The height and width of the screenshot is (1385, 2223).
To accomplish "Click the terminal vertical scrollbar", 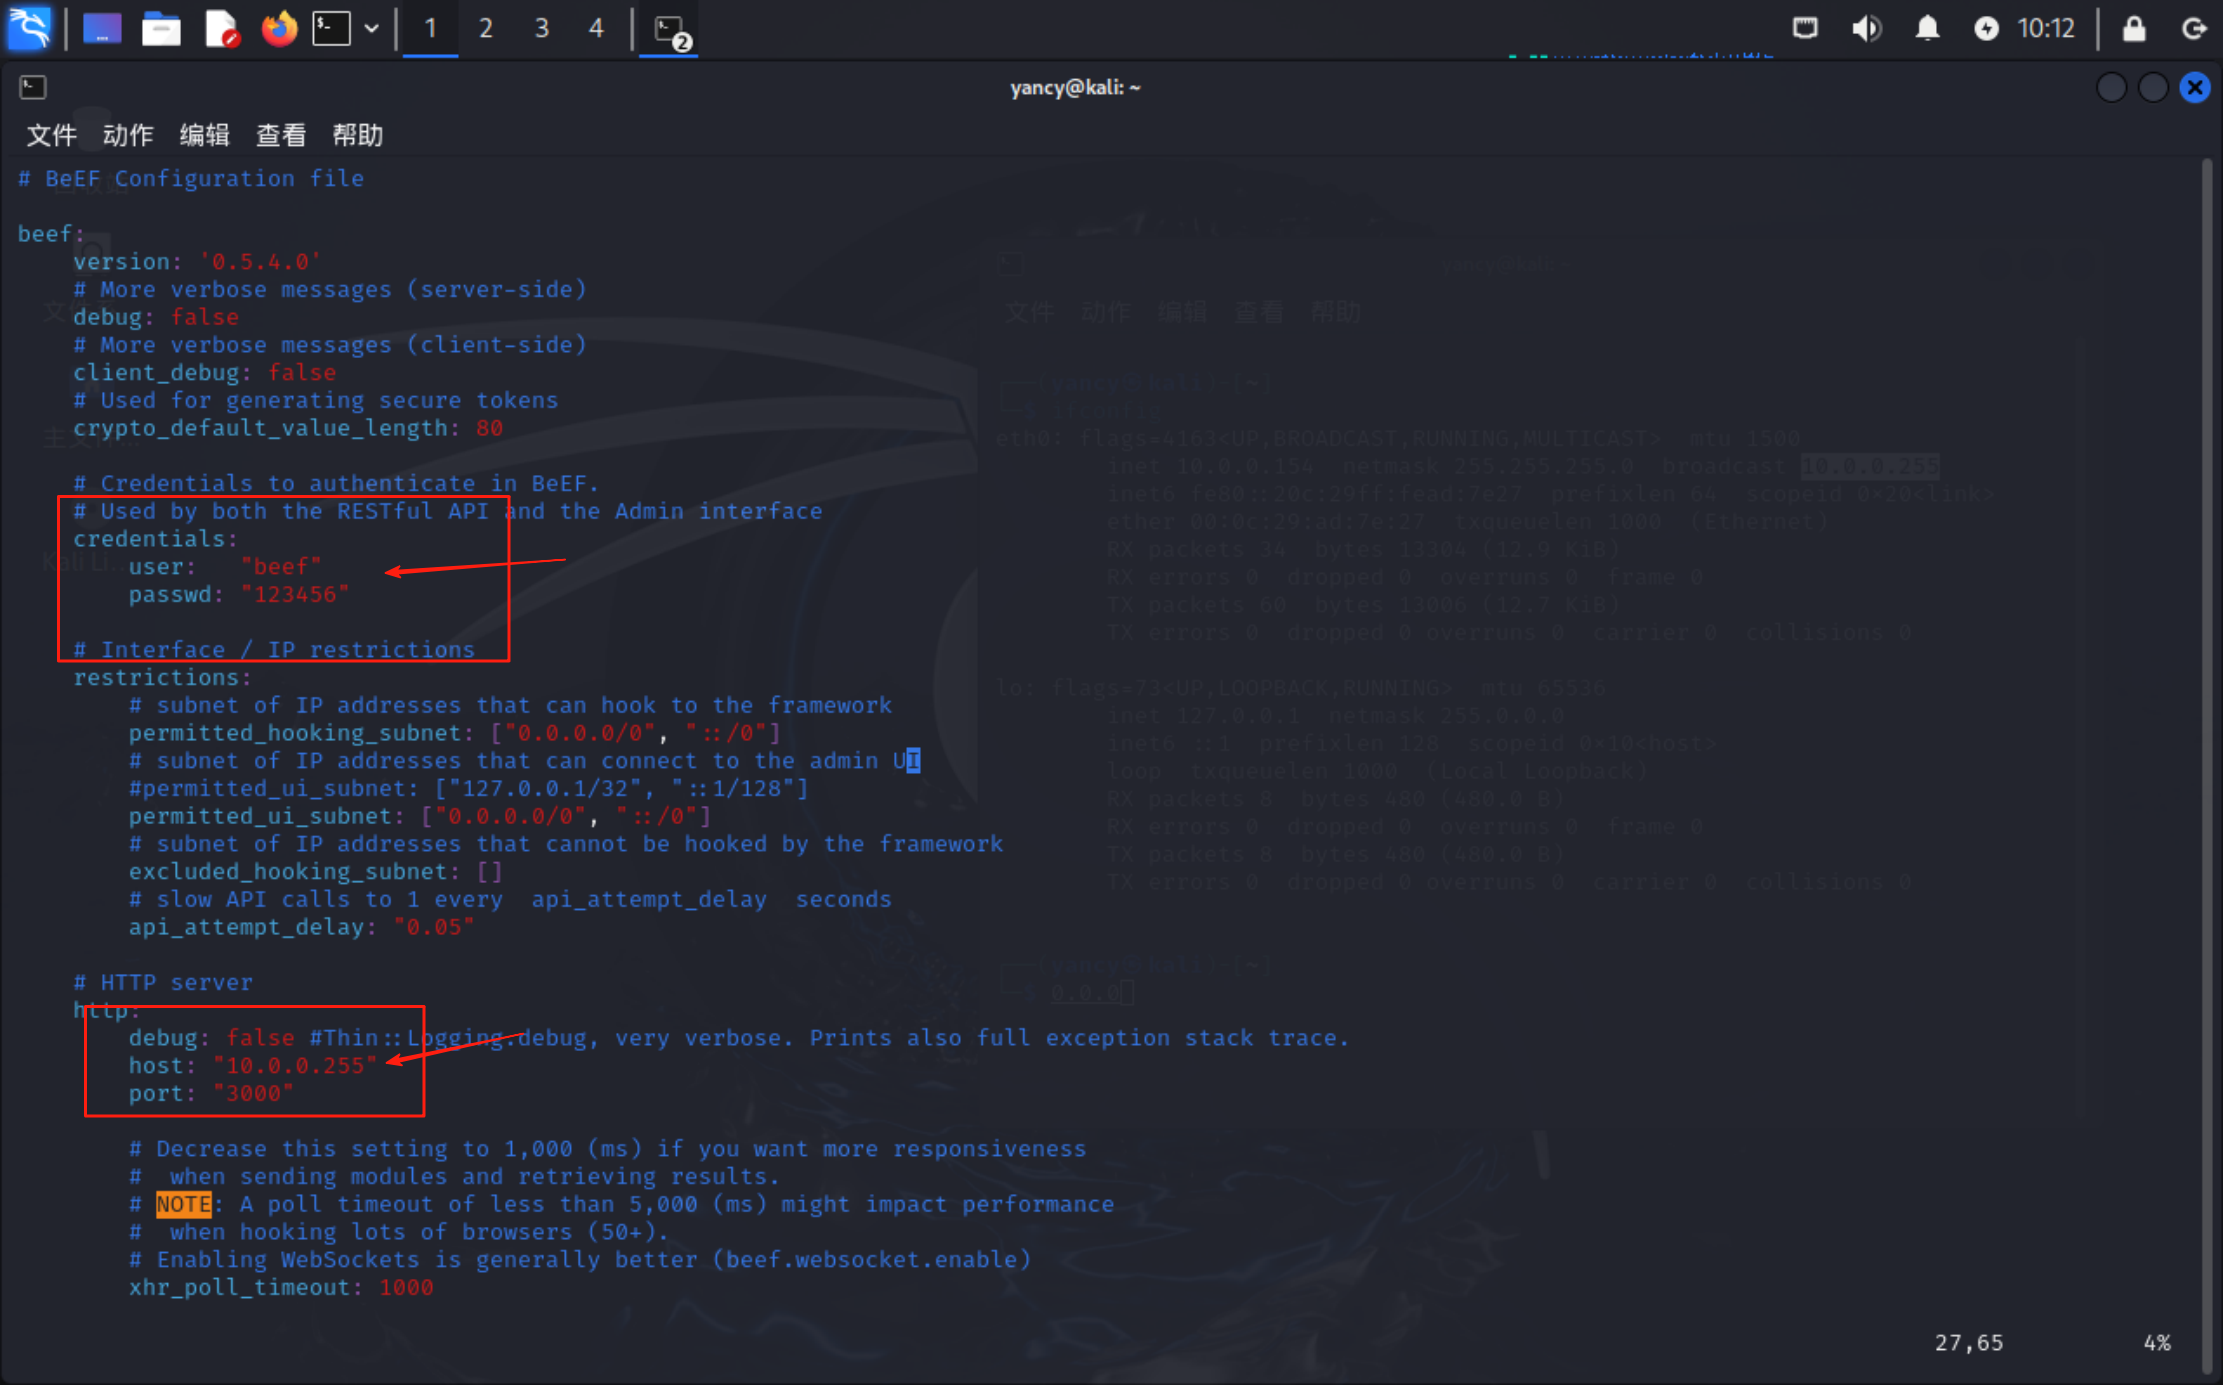I will (2208, 760).
